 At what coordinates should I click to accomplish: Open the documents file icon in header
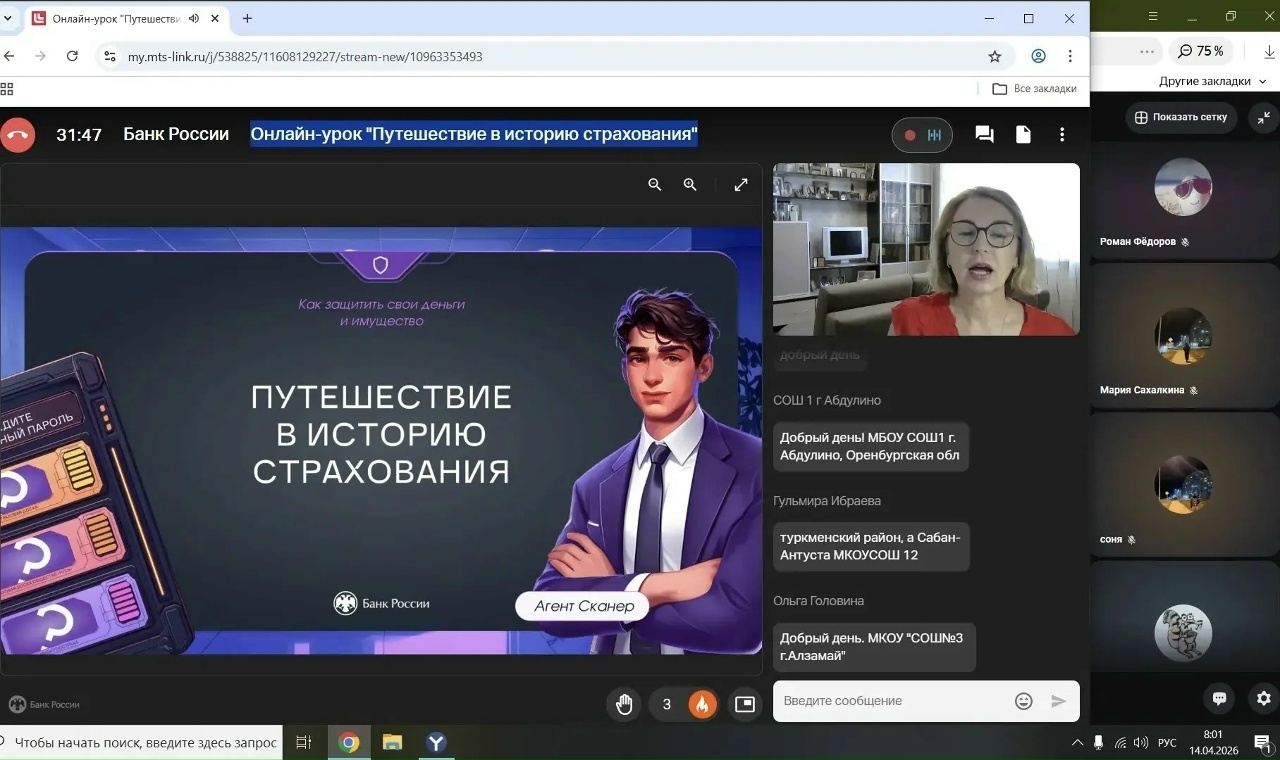click(1023, 135)
